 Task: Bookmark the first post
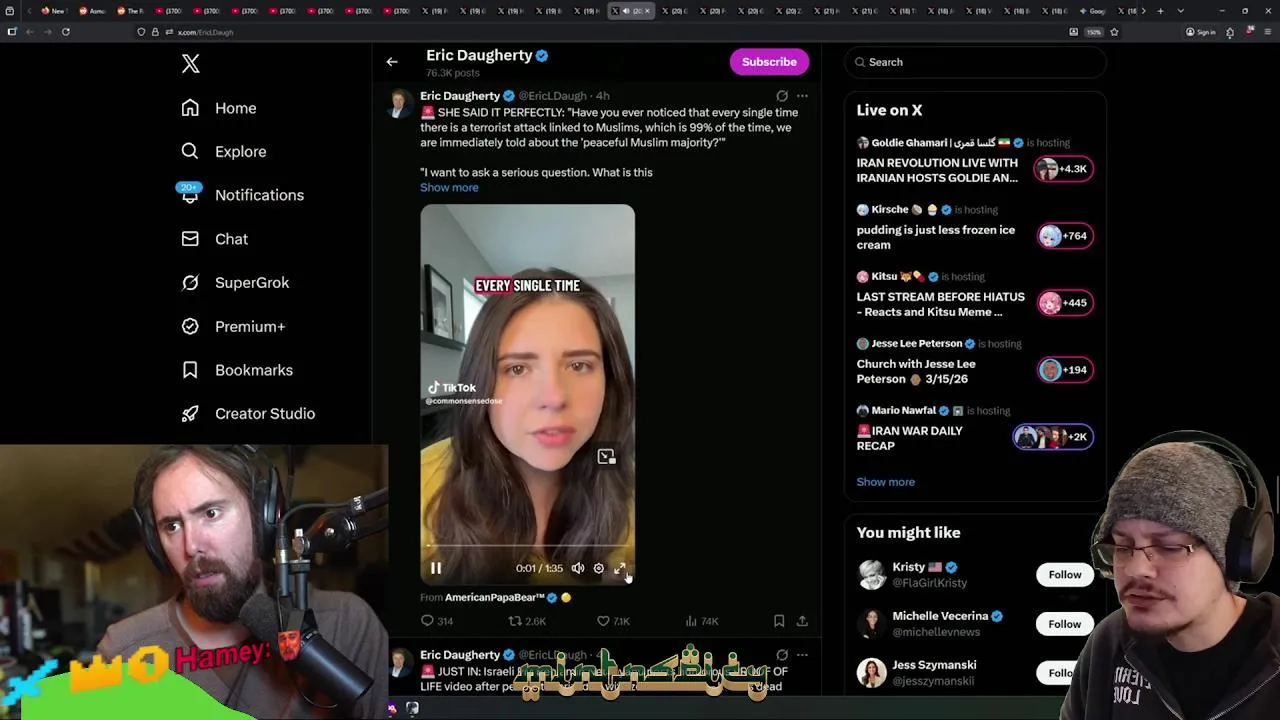click(x=779, y=621)
